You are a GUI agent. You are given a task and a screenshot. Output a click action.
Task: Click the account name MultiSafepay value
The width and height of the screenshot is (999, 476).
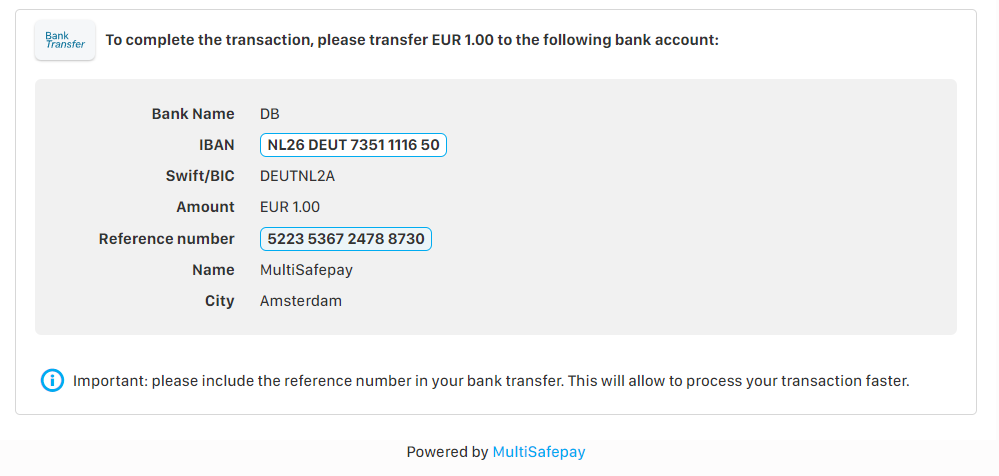[x=306, y=270]
